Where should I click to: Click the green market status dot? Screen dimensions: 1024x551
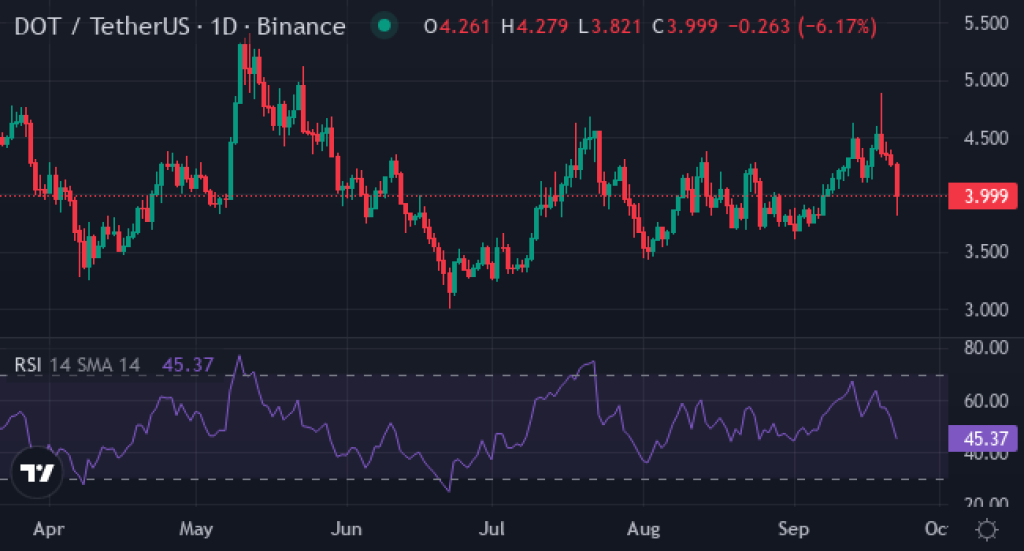pos(384,25)
